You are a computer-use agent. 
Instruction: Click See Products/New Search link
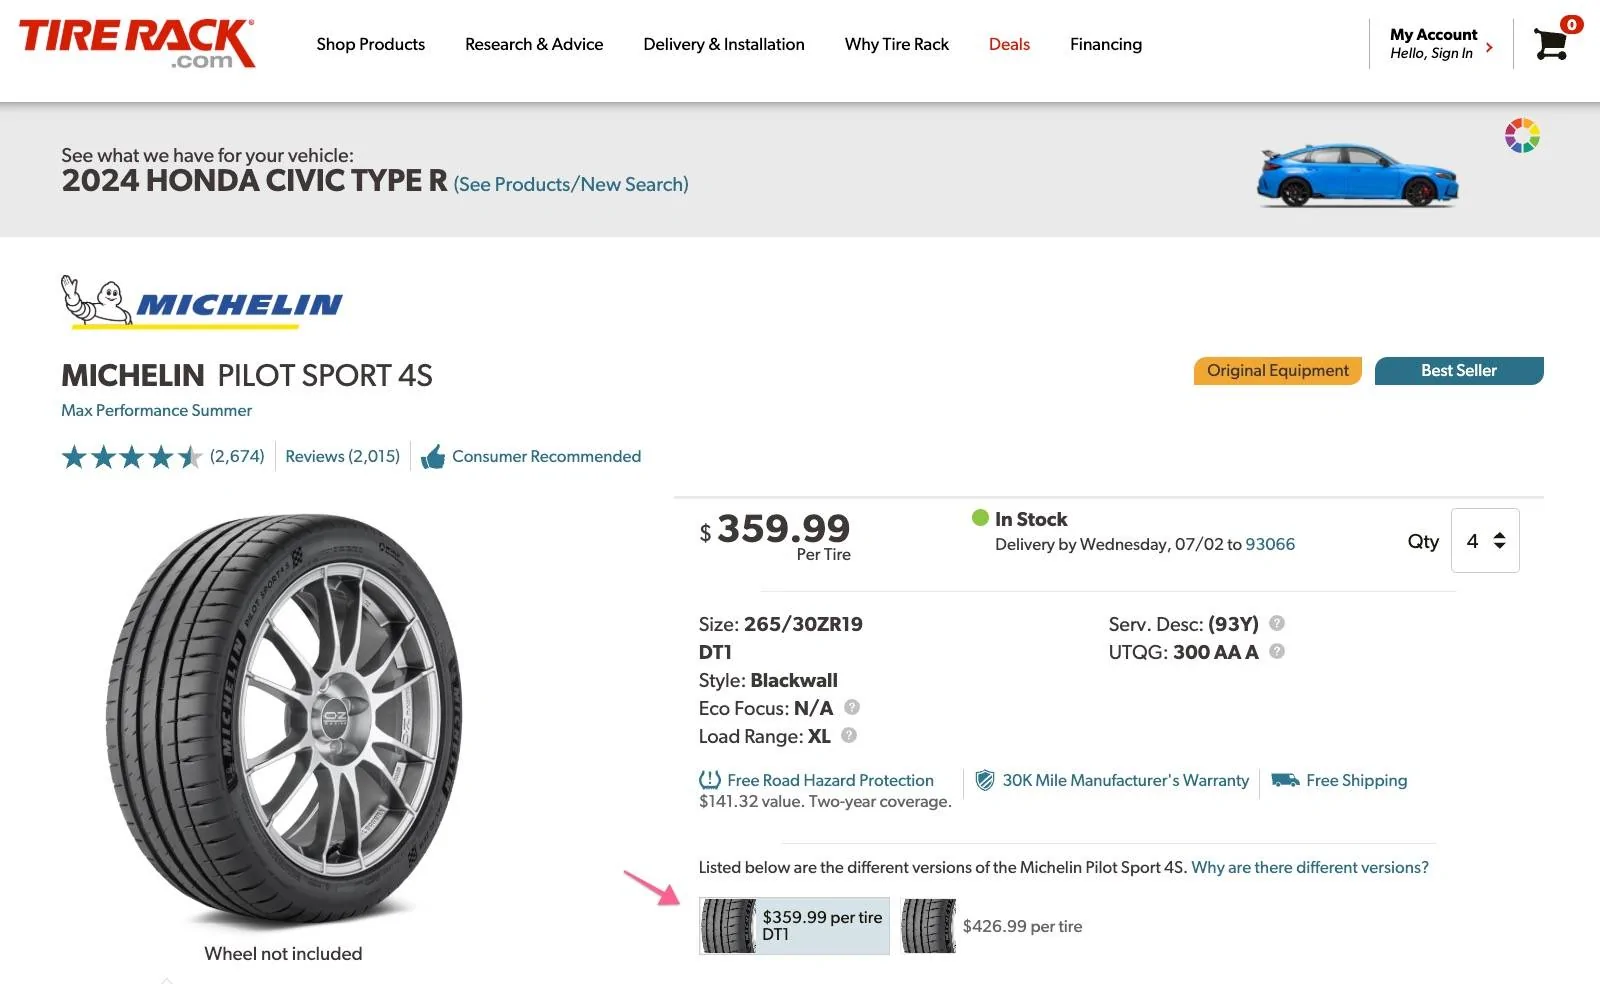pyautogui.click(x=571, y=185)
